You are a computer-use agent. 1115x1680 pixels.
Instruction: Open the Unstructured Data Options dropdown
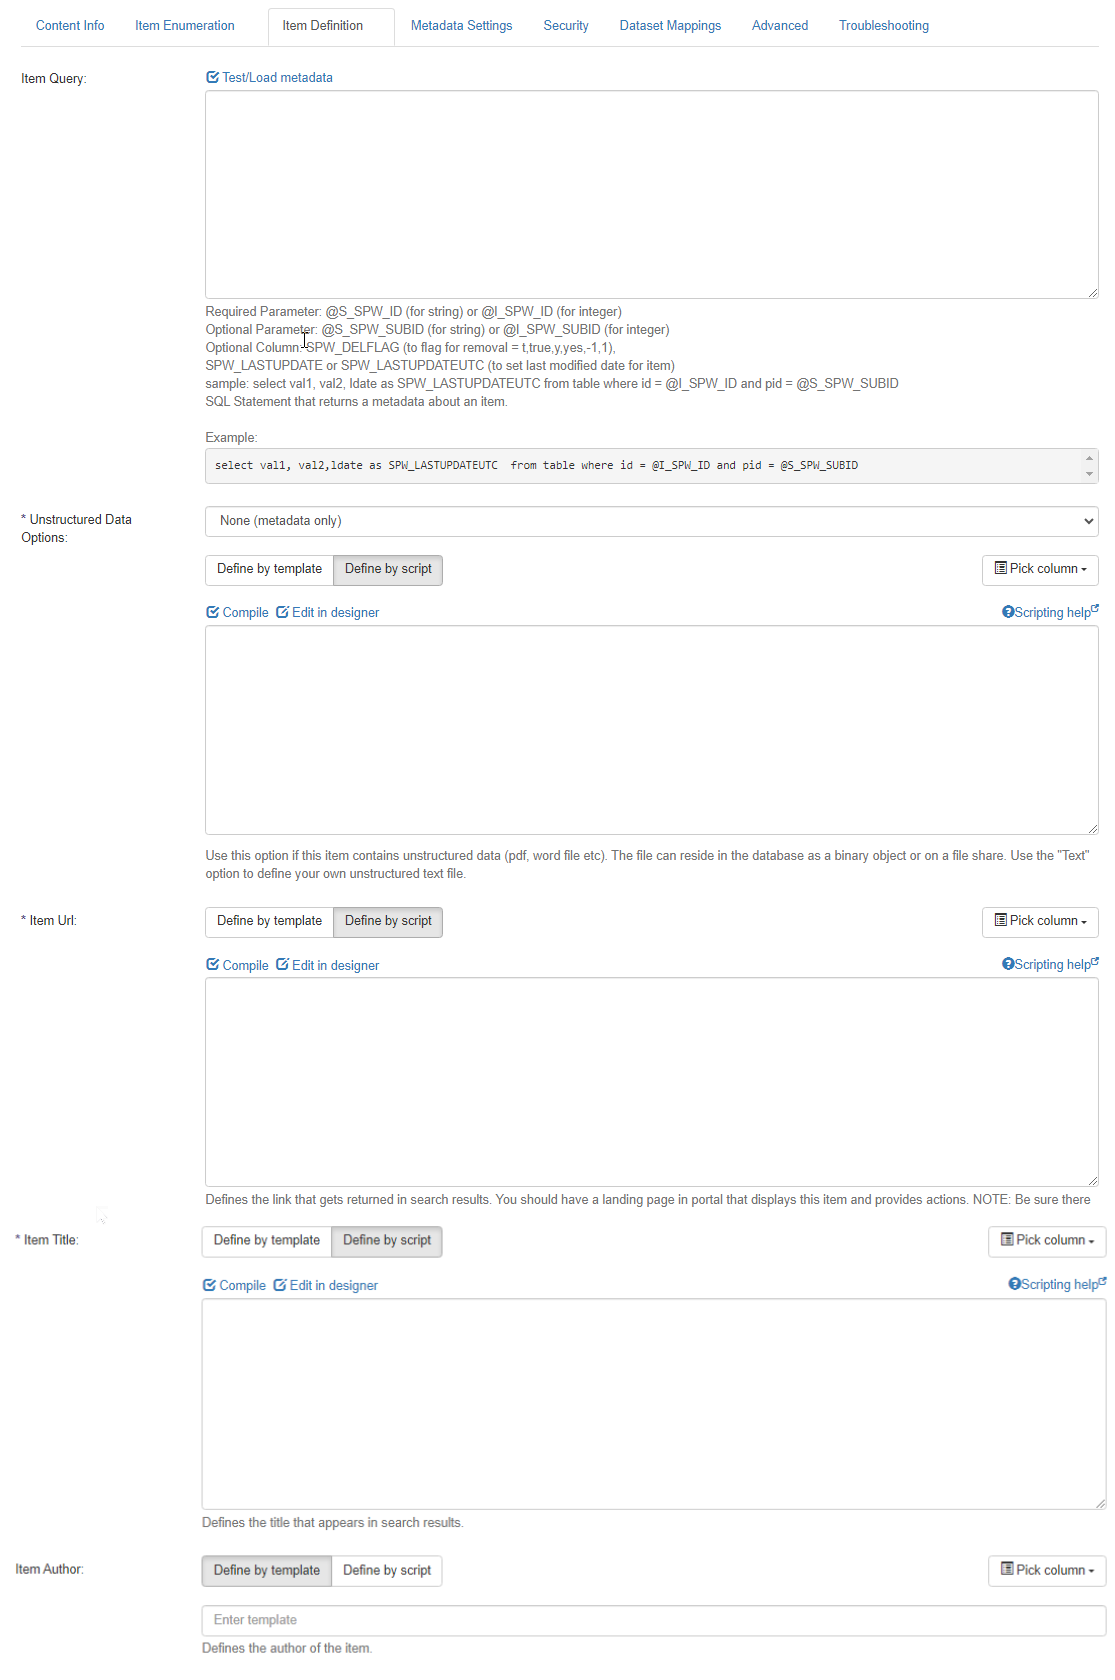point(651,521)
